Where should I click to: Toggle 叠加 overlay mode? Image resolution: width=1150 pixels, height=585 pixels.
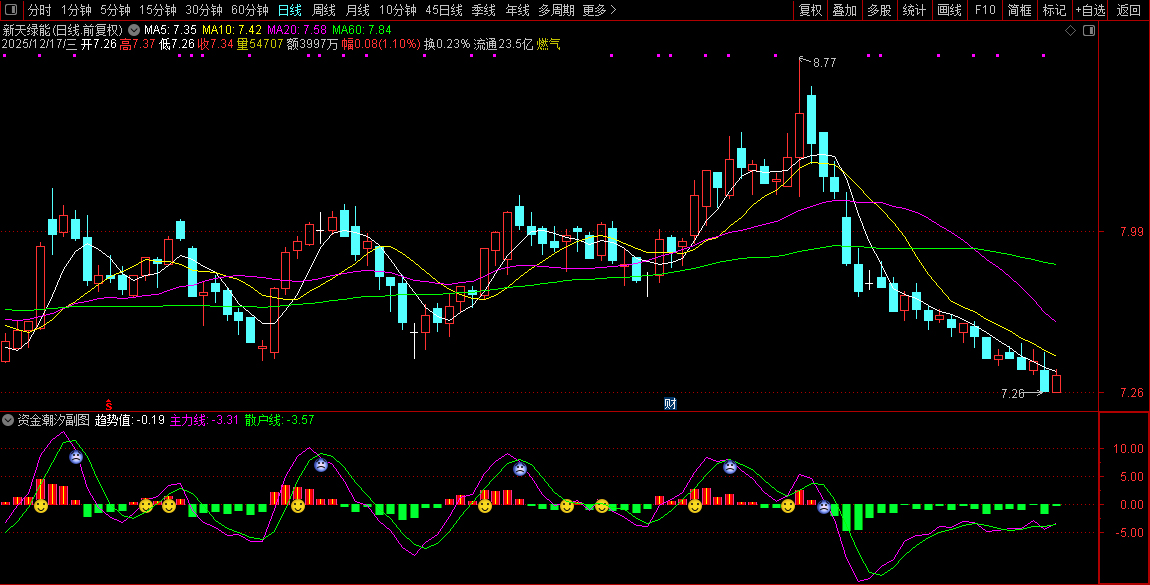844,11
